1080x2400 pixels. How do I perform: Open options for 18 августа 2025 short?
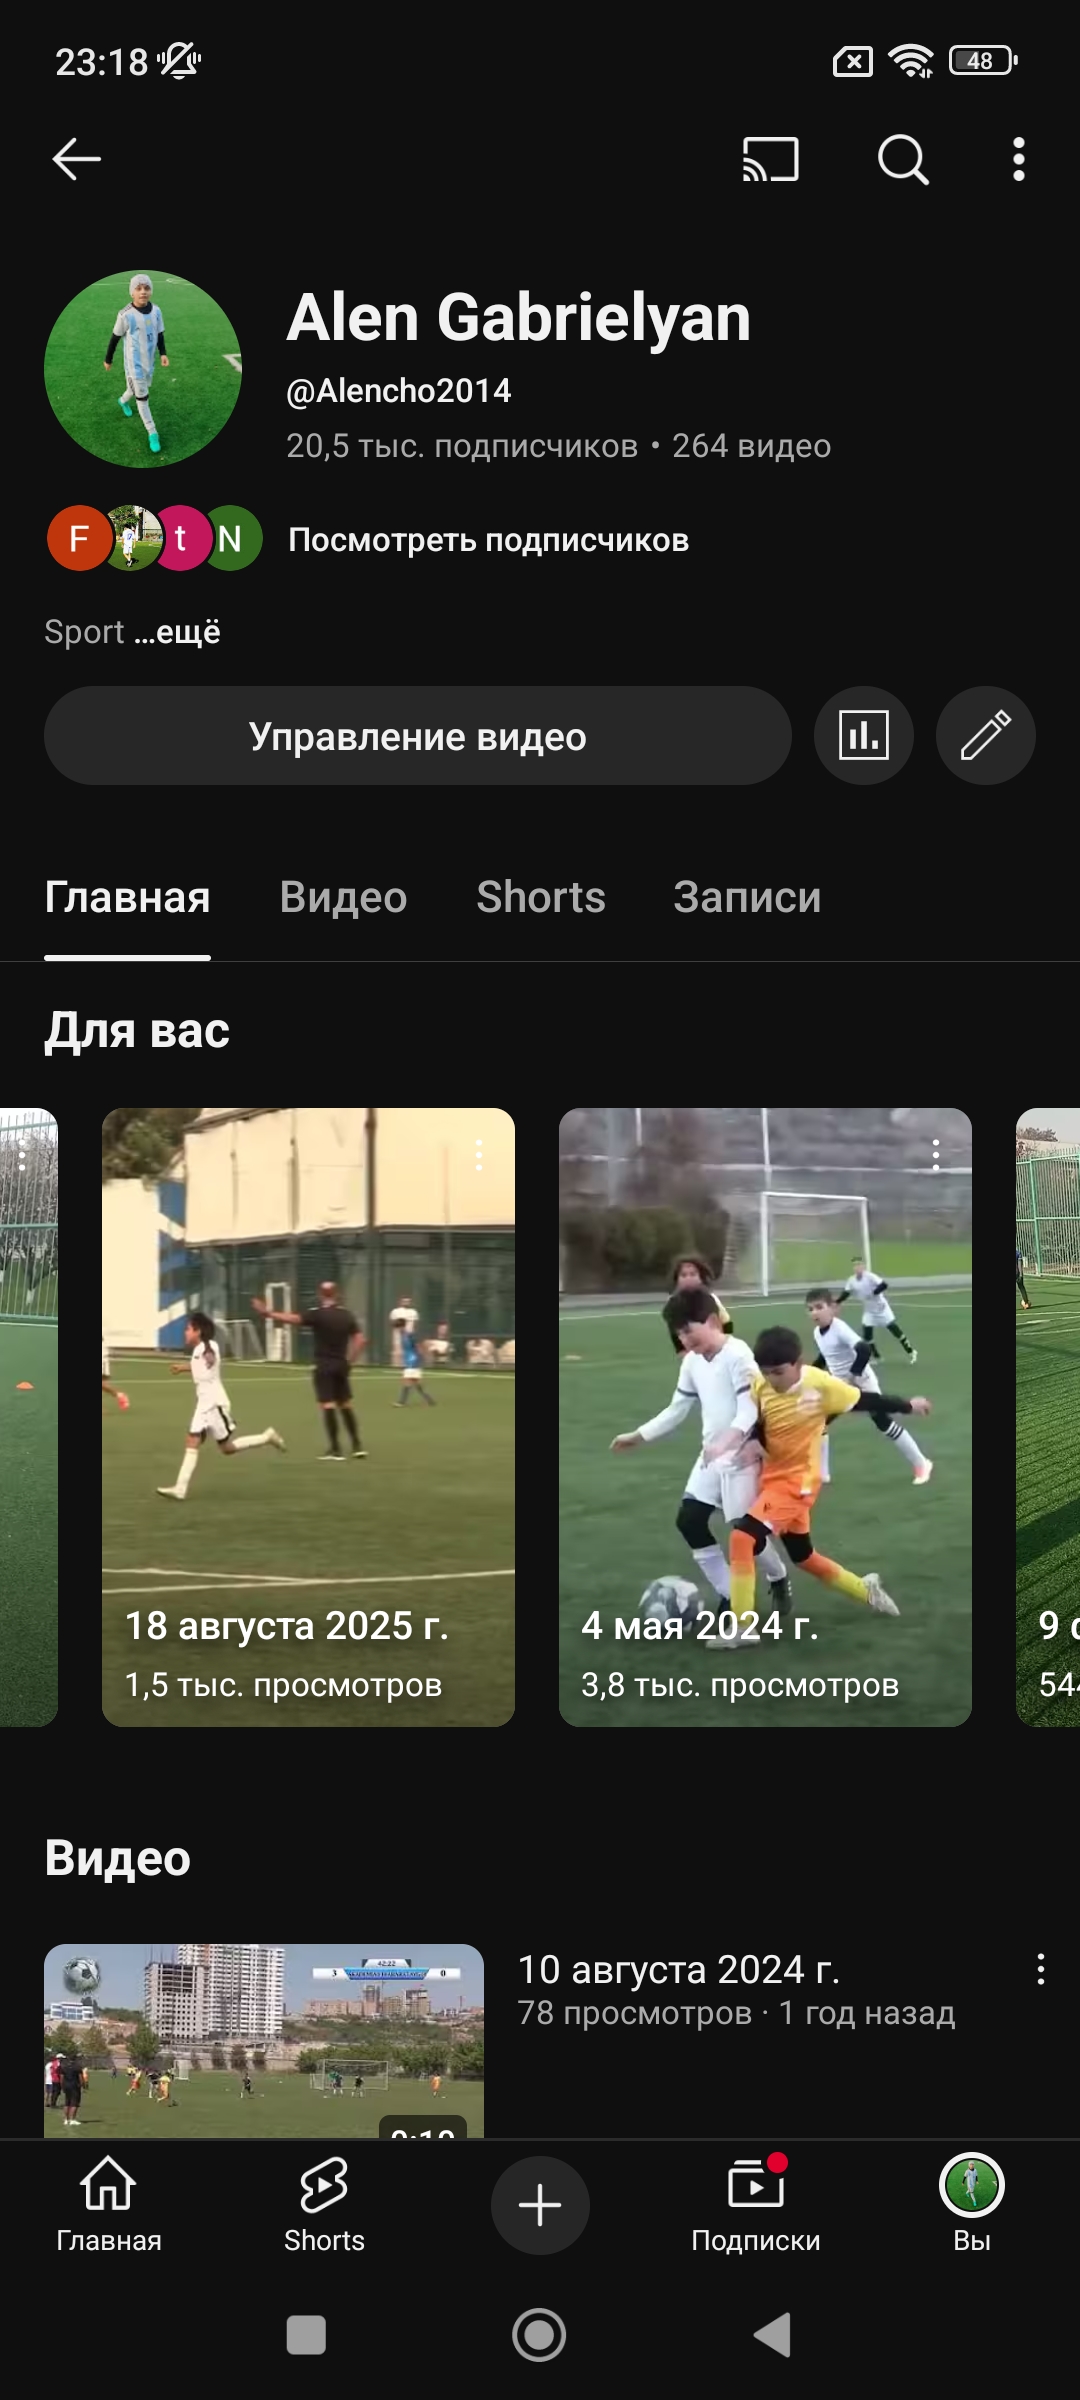[x=479, y=1155]
